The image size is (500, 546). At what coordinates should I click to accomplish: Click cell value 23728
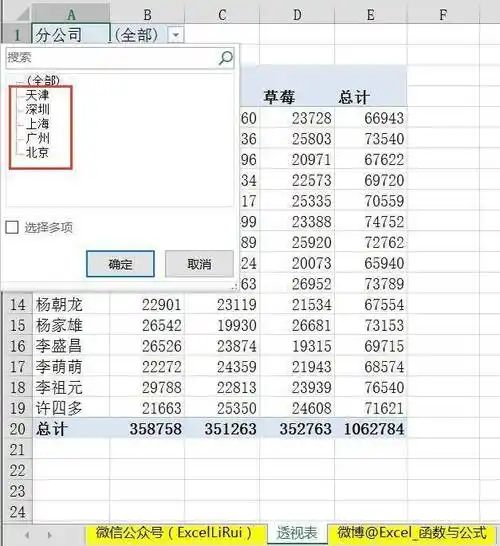tap(297, 118)
